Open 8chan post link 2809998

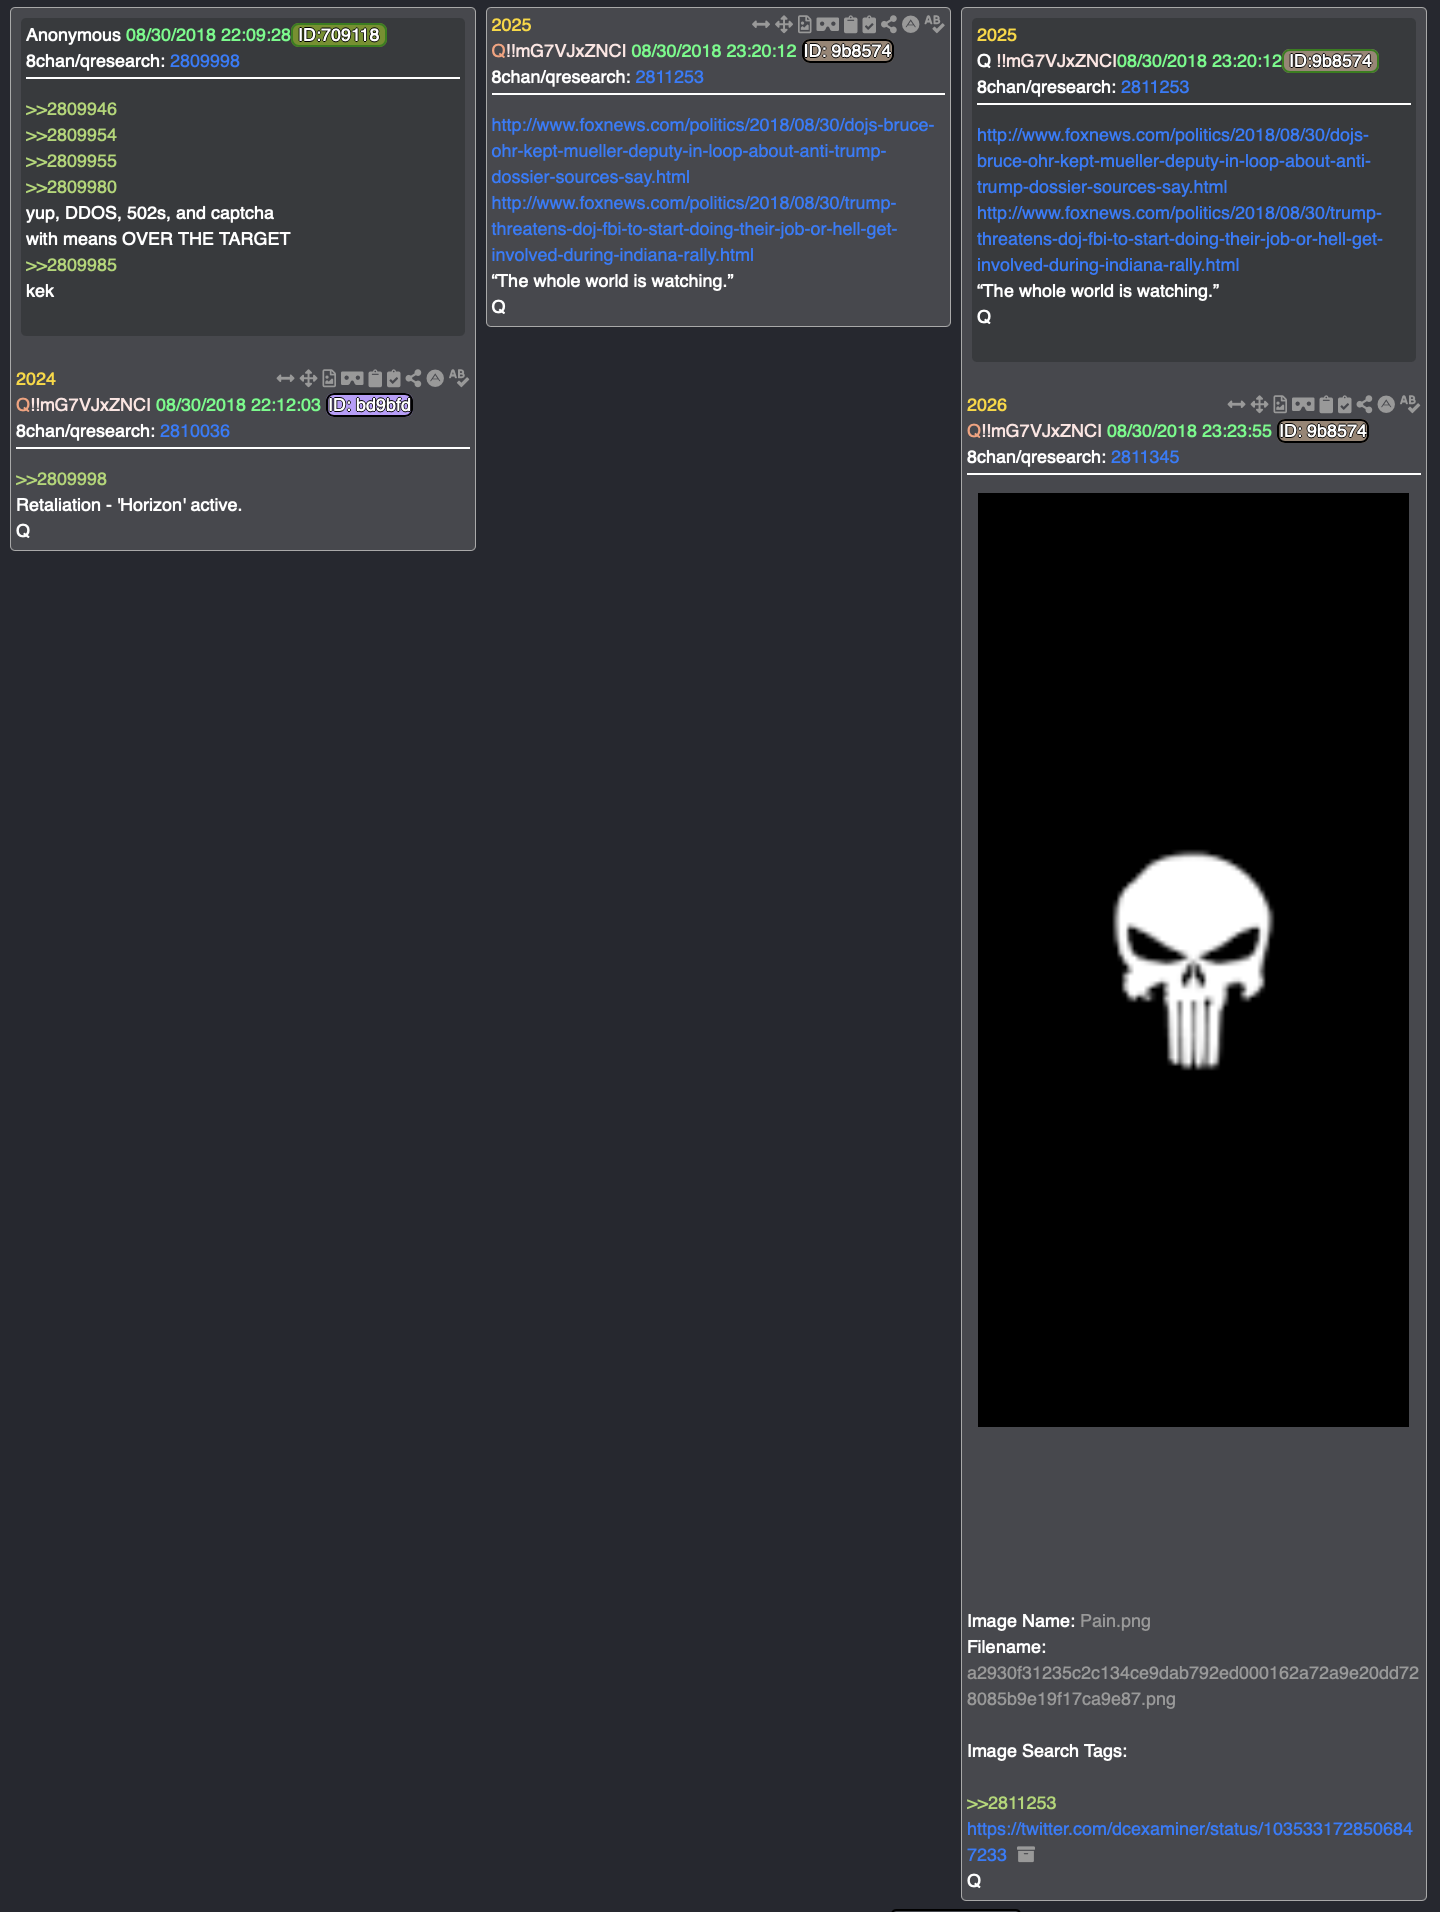[x=205, y=61]
